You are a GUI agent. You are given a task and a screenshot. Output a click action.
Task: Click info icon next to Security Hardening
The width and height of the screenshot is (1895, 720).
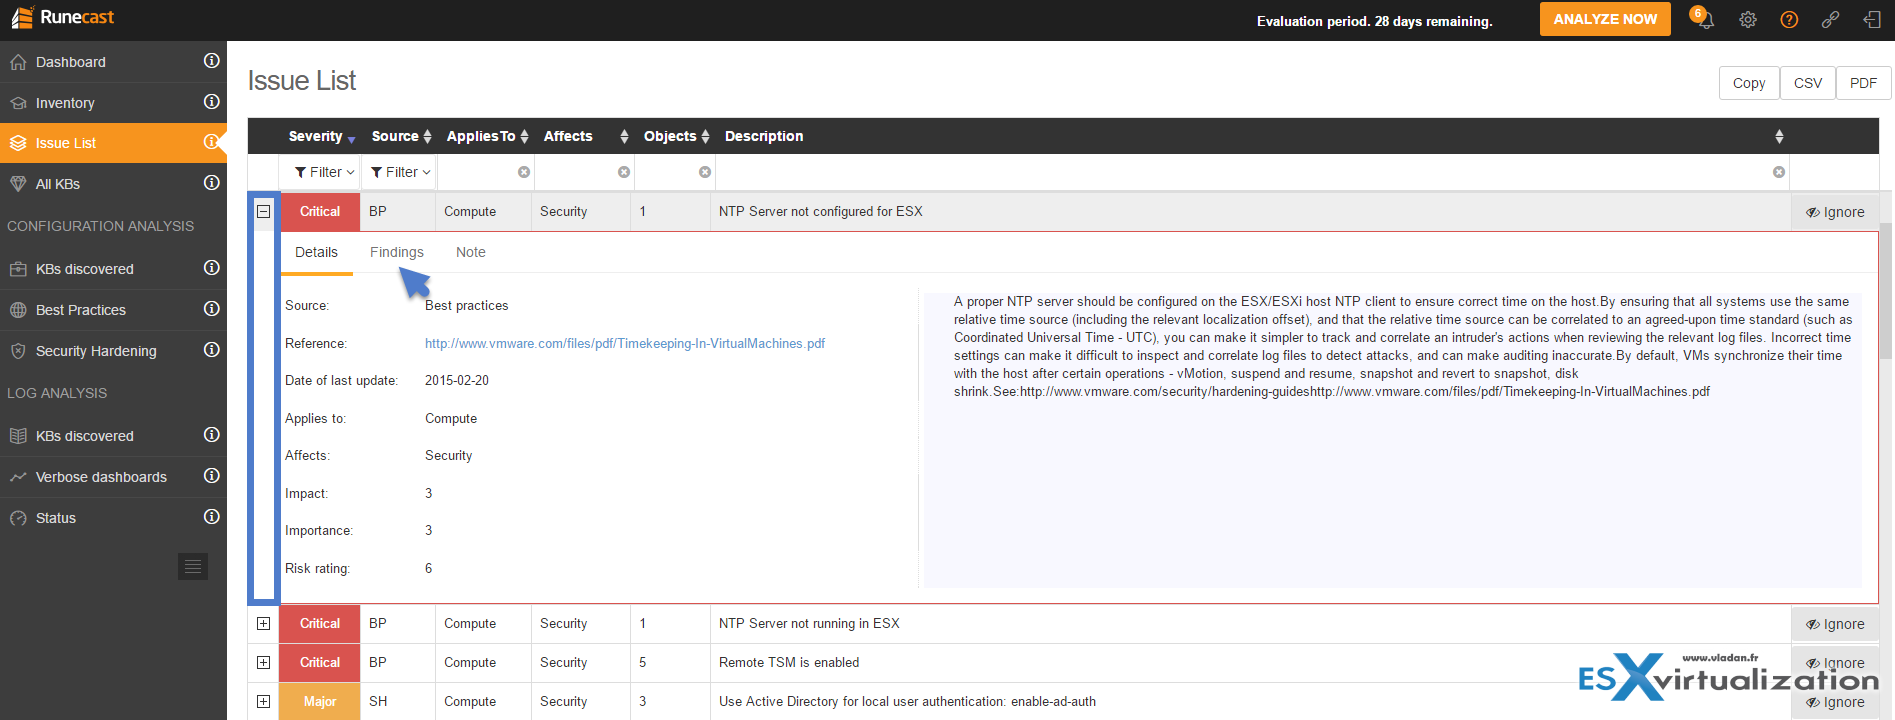pyautogui.click(x=212, y=350)
